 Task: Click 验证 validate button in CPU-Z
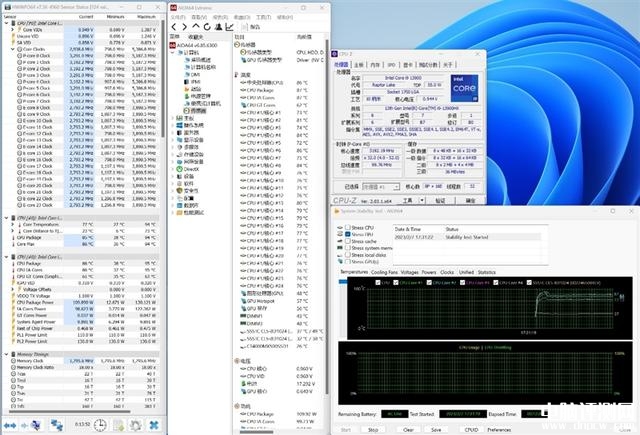[x=440, y=201]
